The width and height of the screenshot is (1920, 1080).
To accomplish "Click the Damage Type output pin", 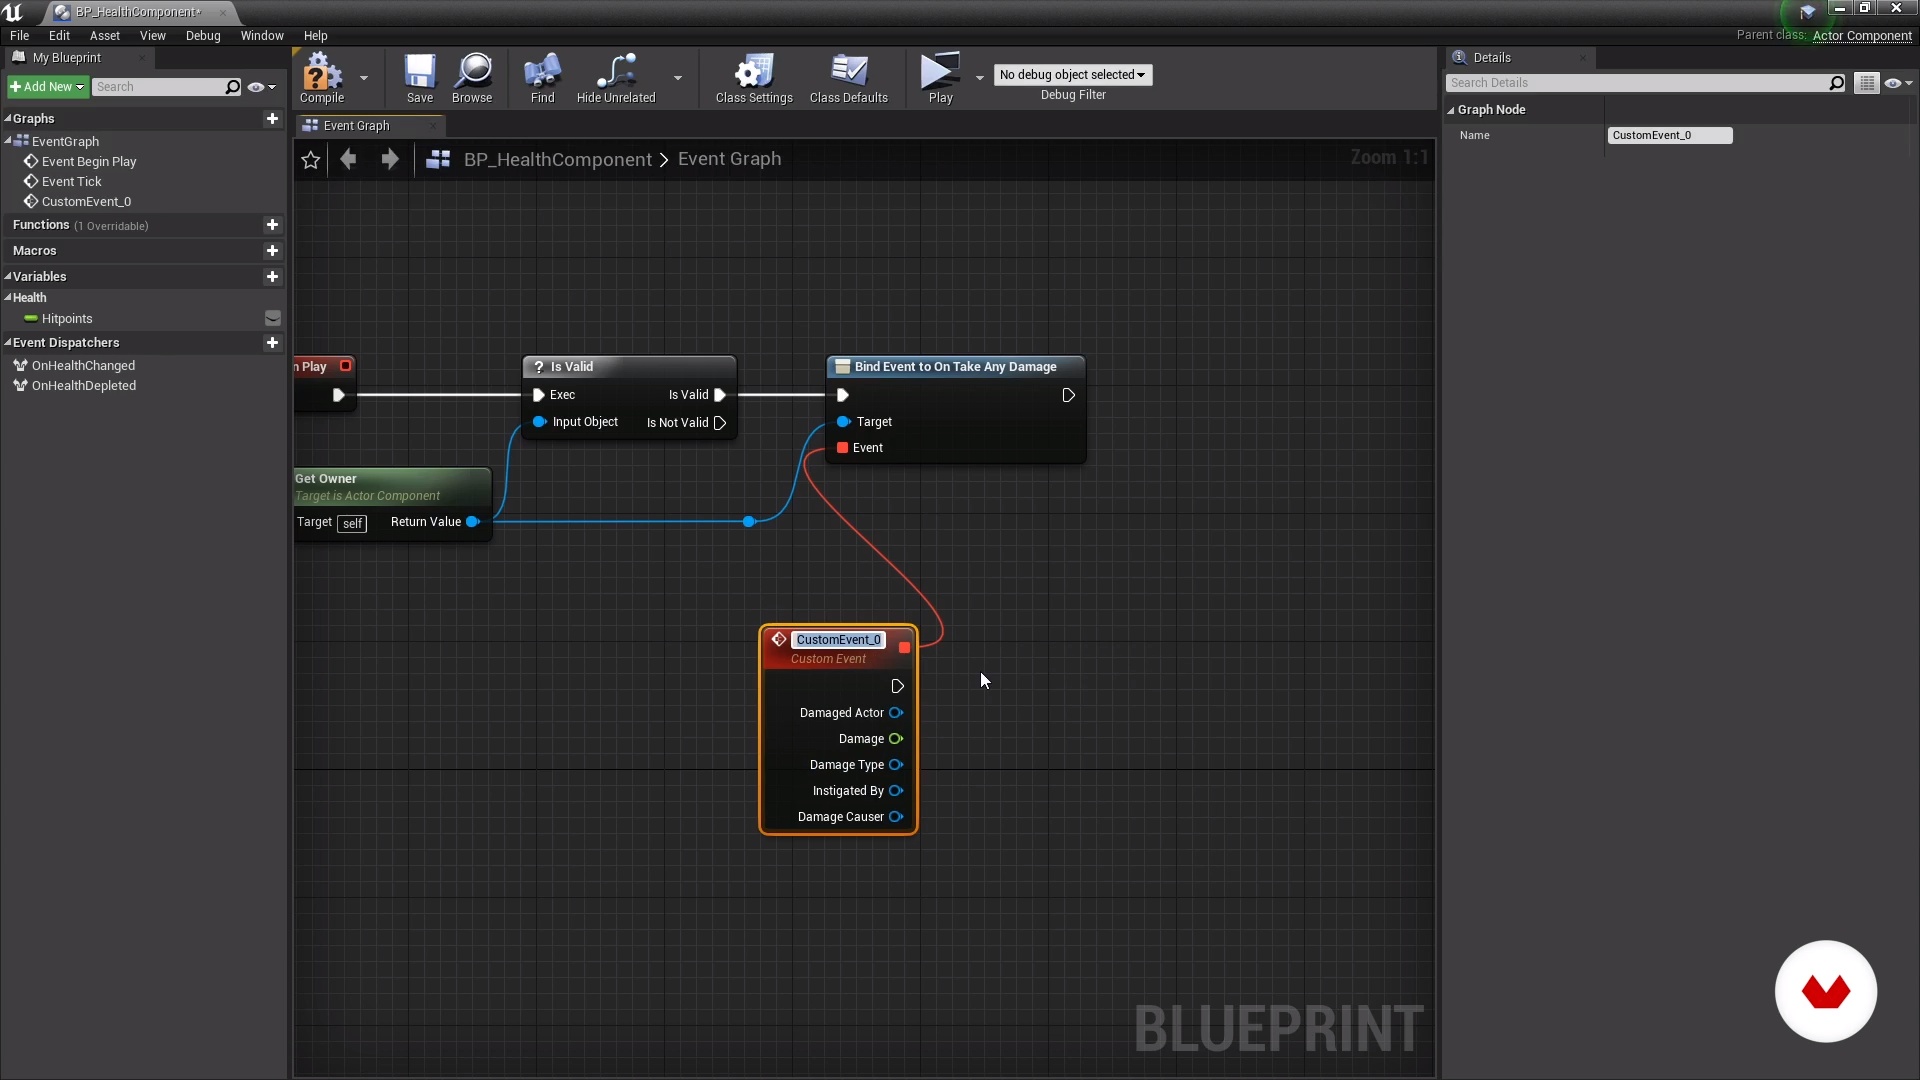I will tap(896, 765).
